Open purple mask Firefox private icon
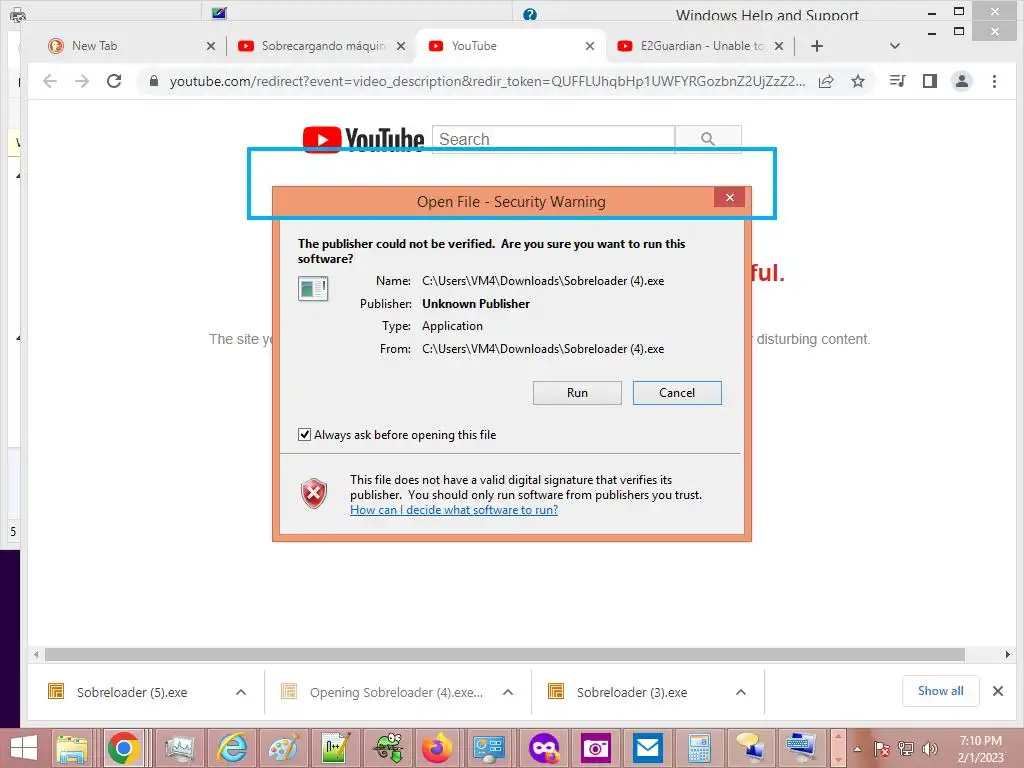 (543, 748)
